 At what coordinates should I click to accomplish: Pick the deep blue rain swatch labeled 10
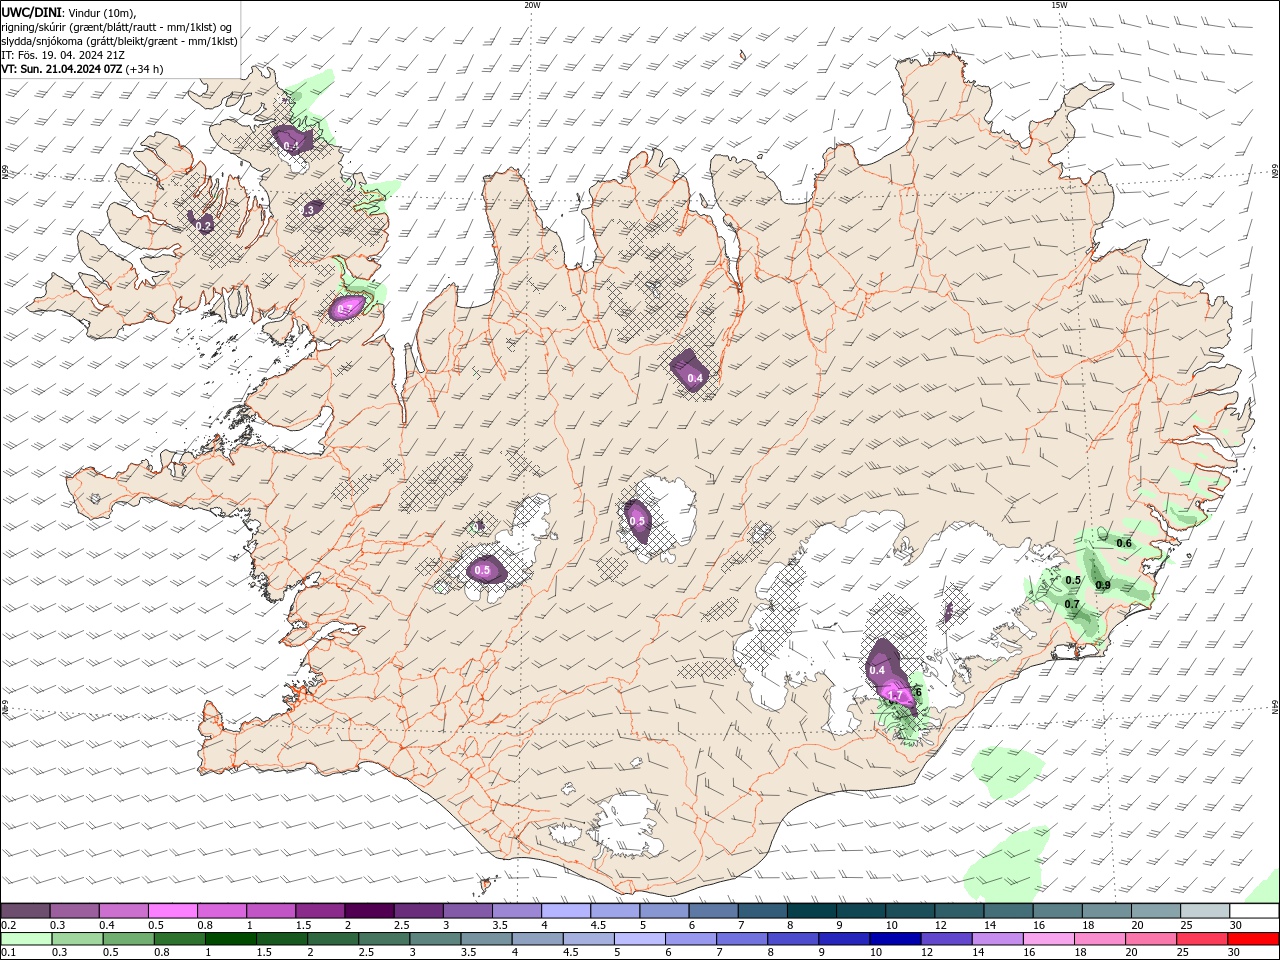coord(895,939)
